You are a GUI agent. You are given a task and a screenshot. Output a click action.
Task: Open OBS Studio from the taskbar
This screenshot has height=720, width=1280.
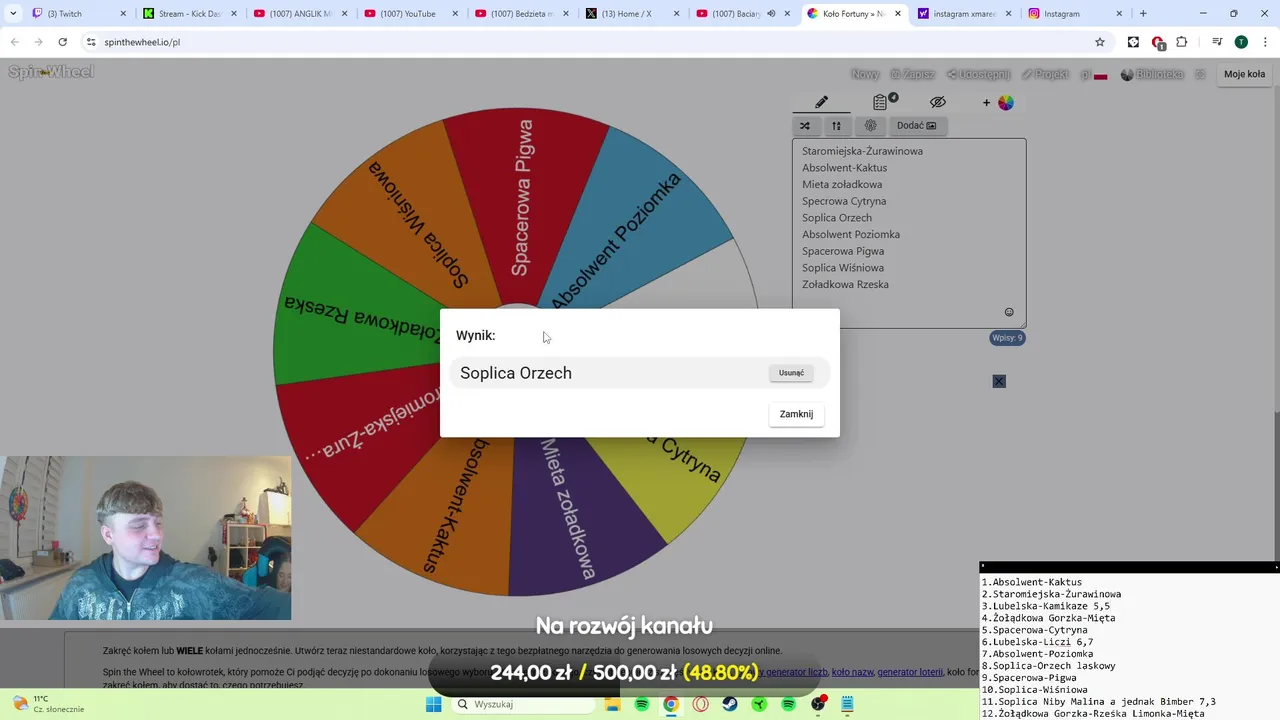click(819, 704)
